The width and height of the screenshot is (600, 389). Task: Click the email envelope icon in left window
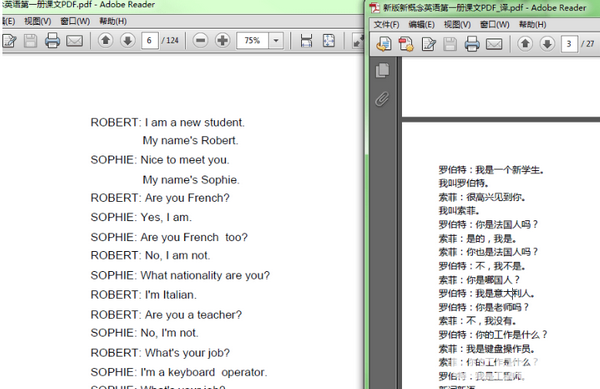click(x=74, y=41)
